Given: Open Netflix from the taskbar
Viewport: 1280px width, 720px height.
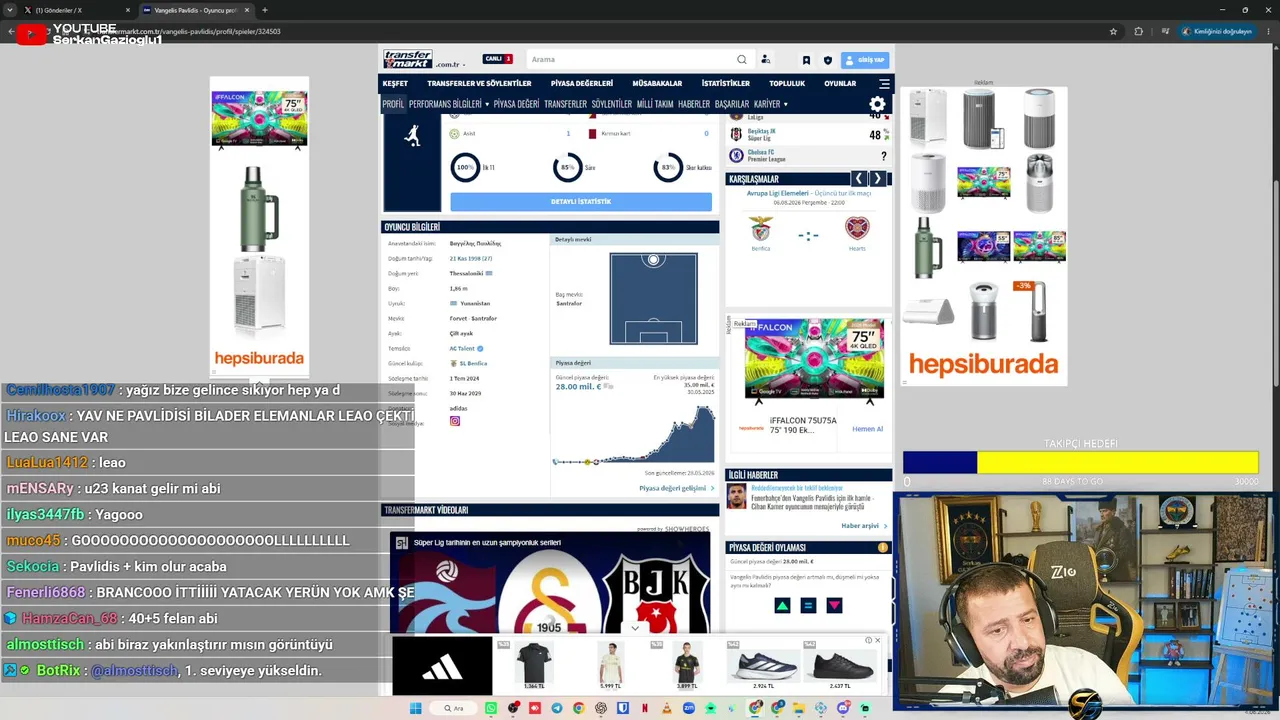Looking at the screenshot, I should 645,708.
